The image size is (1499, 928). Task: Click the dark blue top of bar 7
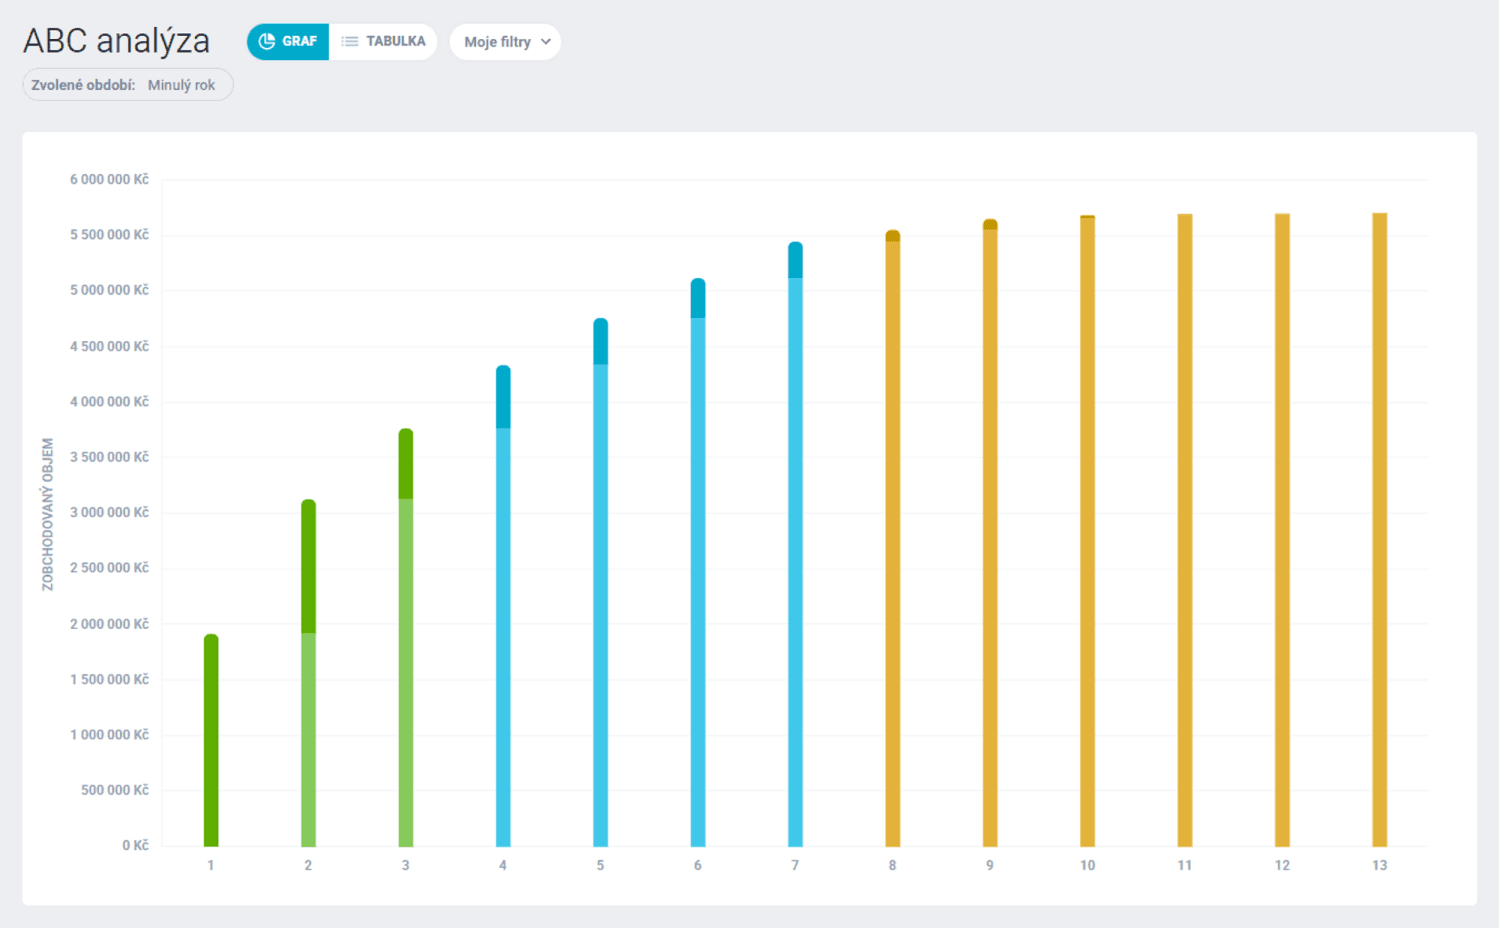click(x=795, y=260)
